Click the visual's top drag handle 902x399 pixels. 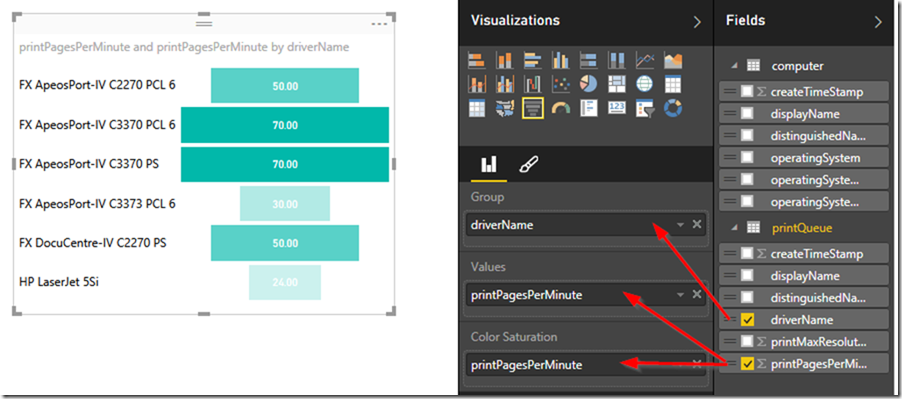(204, 24)
